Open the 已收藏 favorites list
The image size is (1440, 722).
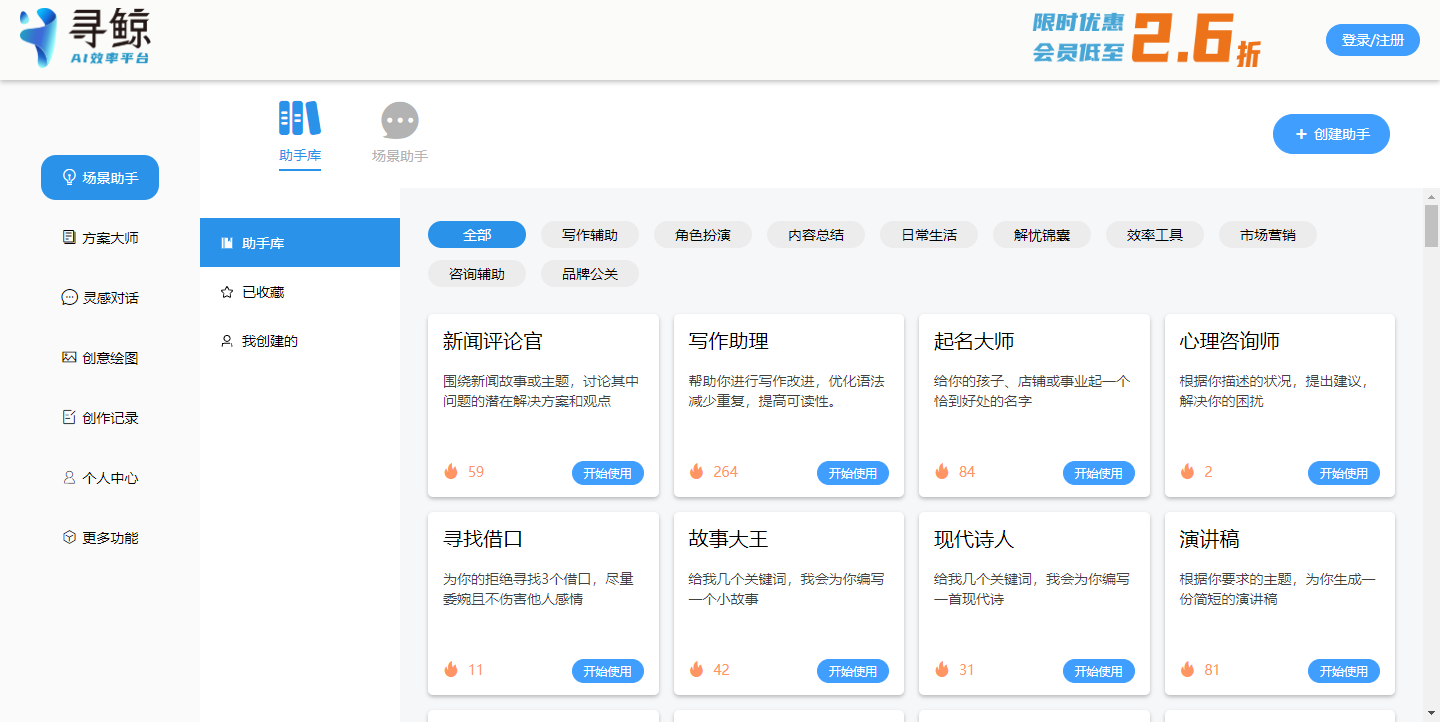click(300, 292)
